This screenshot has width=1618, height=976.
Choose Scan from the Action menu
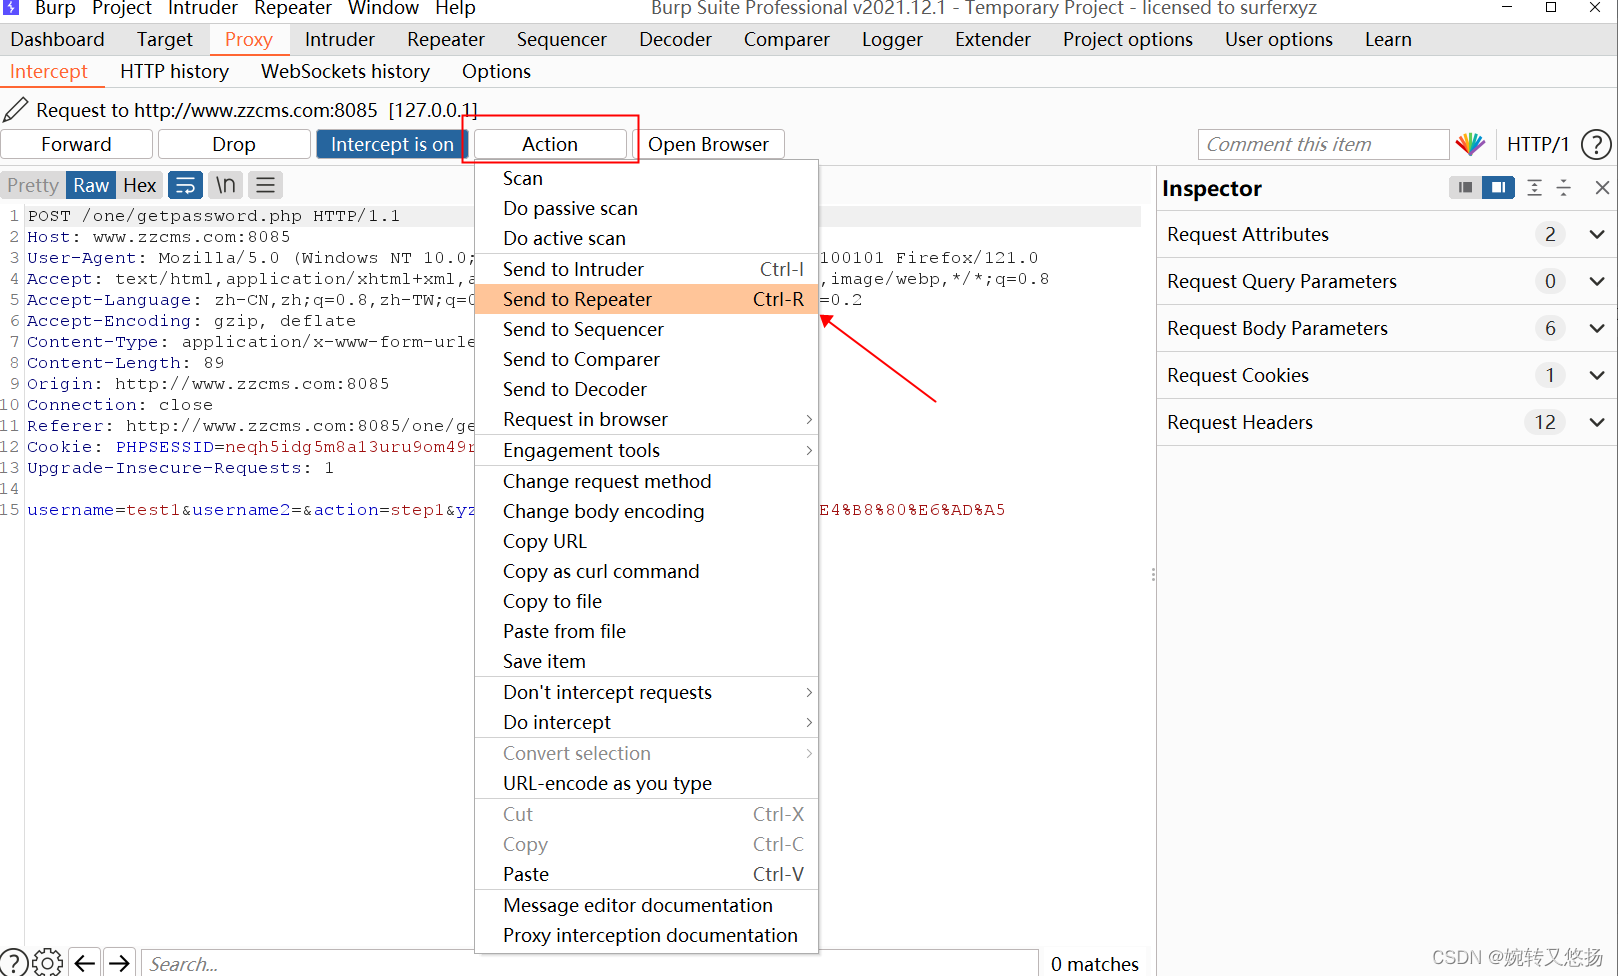[646, 178]
